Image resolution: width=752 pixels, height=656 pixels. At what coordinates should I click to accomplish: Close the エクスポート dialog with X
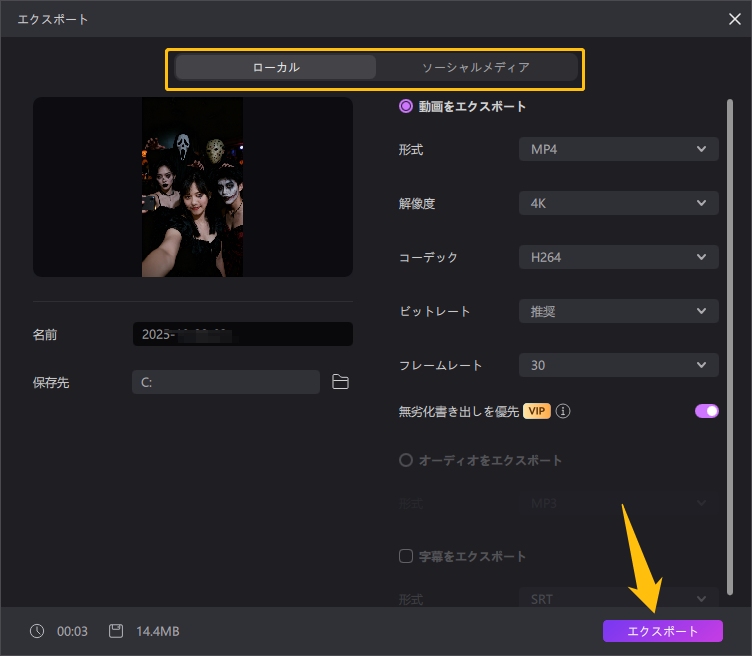pos(735,18)
